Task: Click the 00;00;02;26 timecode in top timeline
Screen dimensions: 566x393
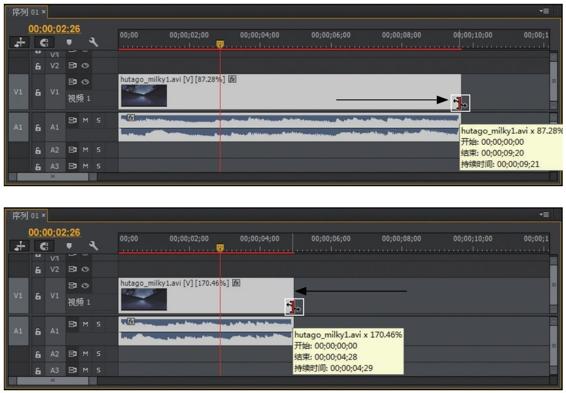Action: pyautogui.click(x=54, y=29)
